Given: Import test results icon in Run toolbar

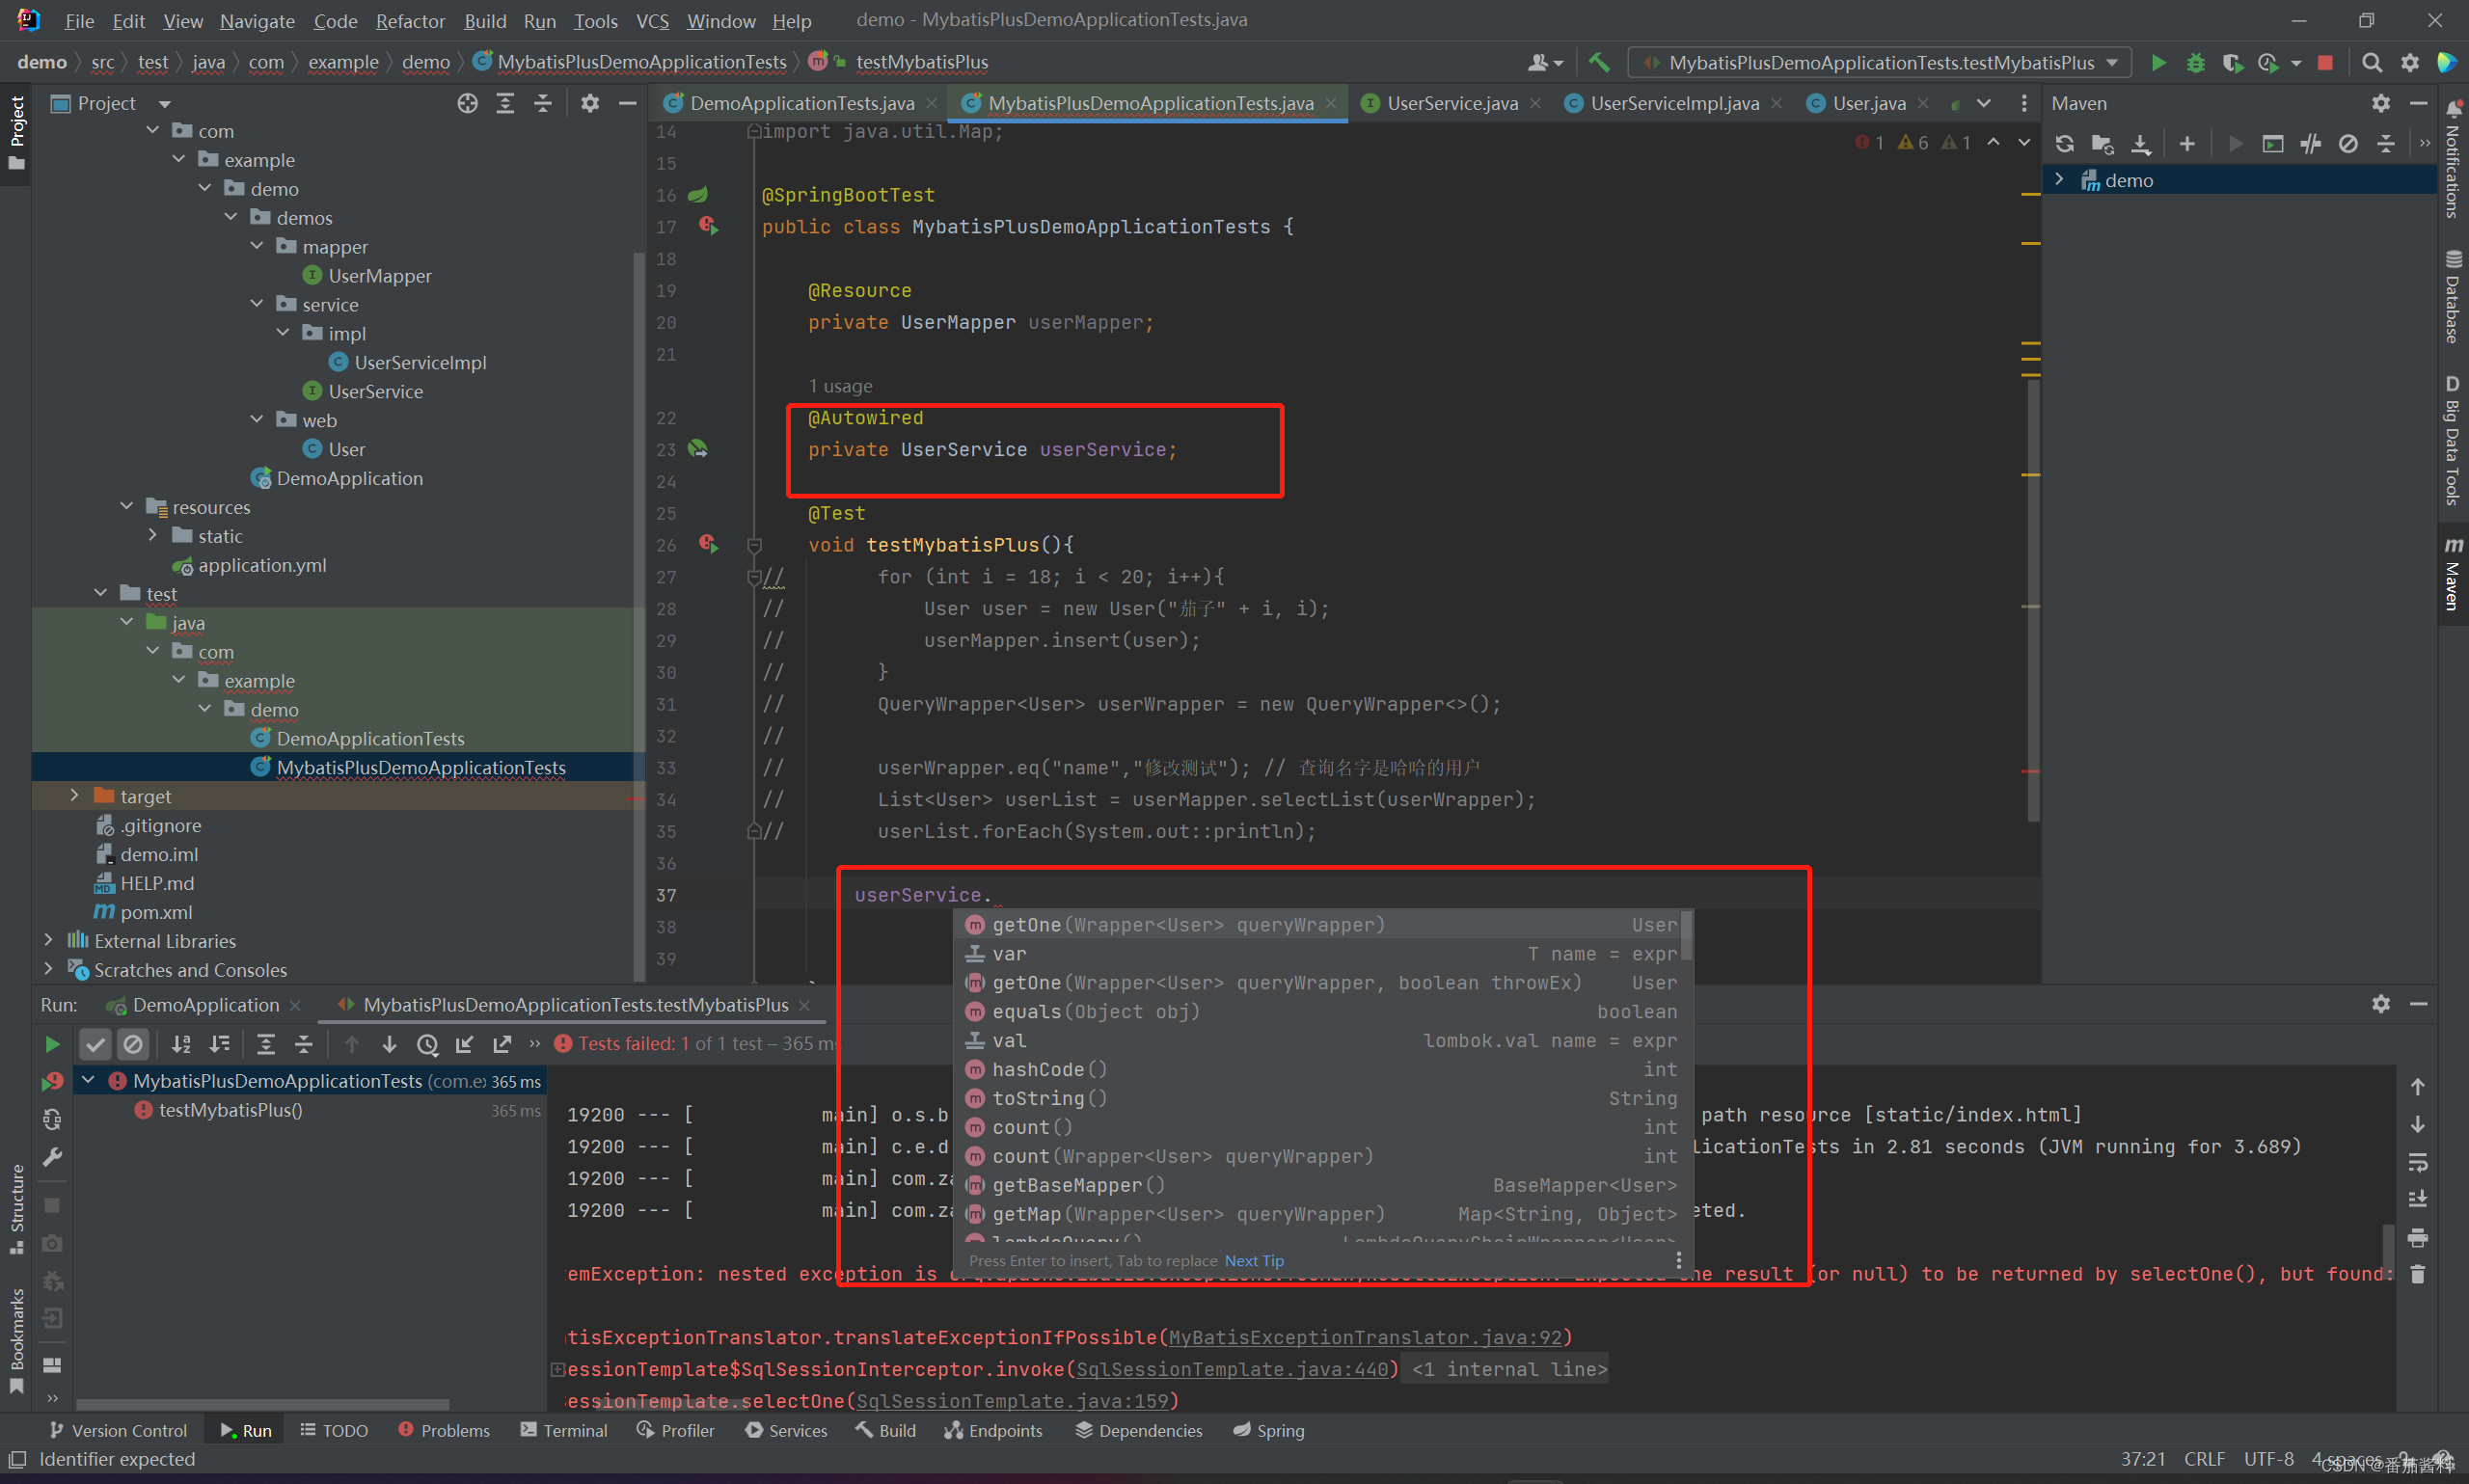Looking at the screenshot, I should click(464, 1044).
